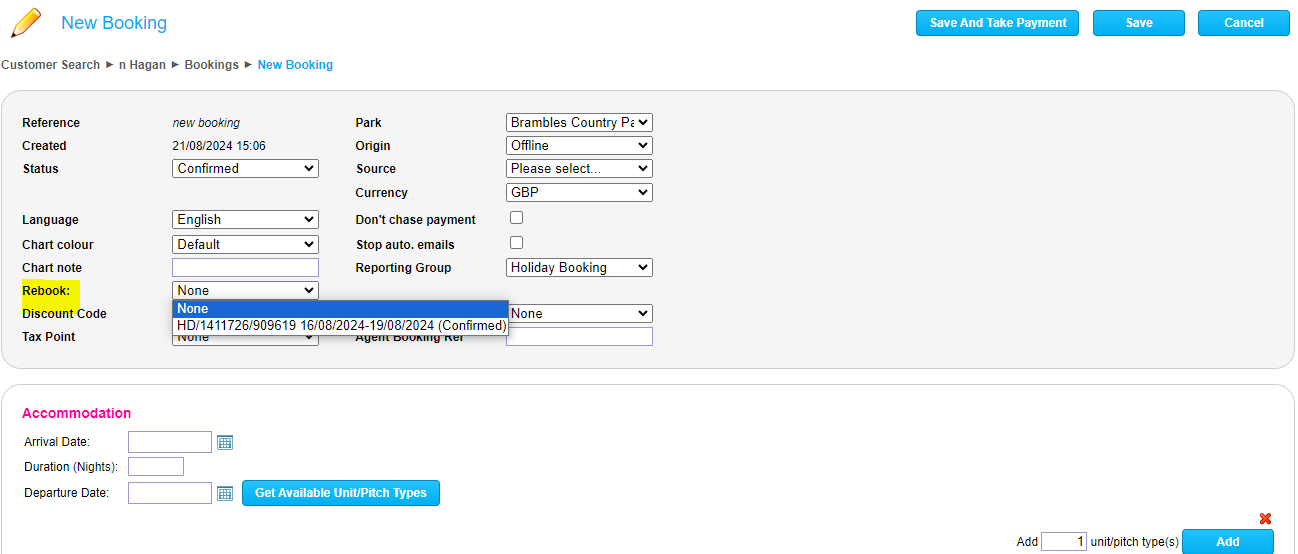Click the pencil icon beside New Booking

coord(25,22)
